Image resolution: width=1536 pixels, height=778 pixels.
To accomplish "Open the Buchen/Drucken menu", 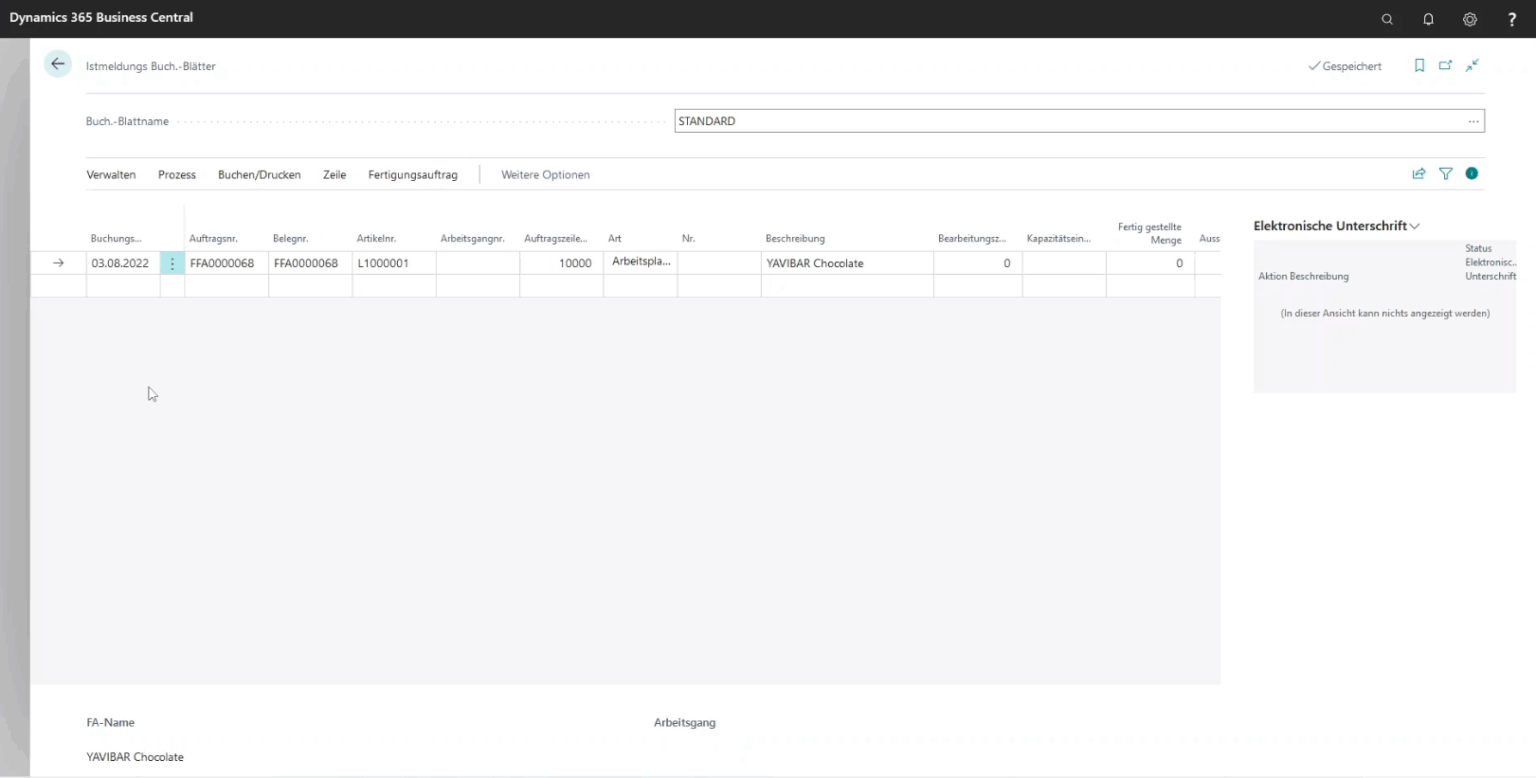I will (258, 174).
